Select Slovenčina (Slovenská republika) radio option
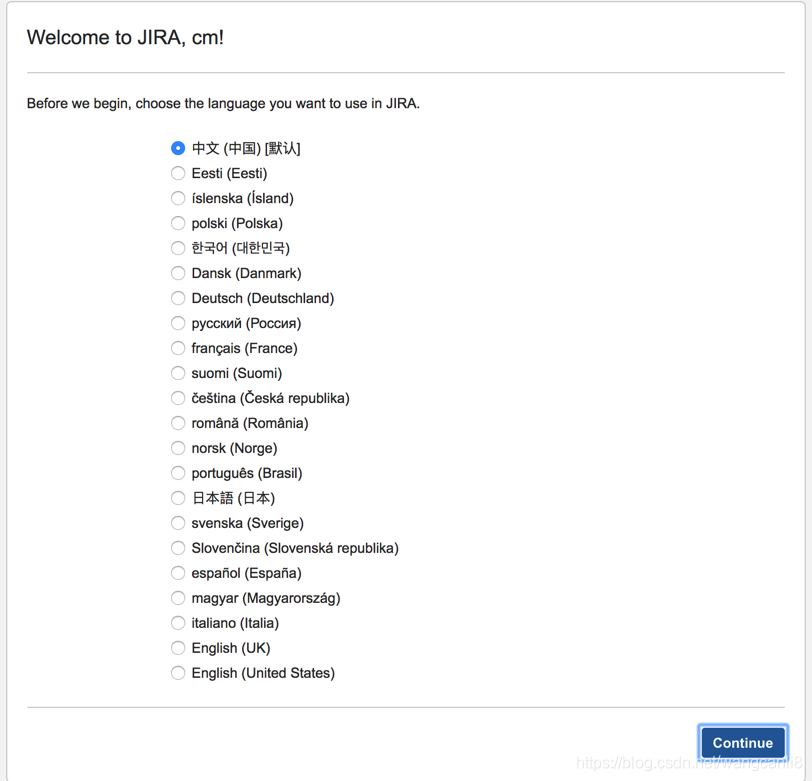The width and height of the screenshot is (812, 781). (x=178, y=548)
